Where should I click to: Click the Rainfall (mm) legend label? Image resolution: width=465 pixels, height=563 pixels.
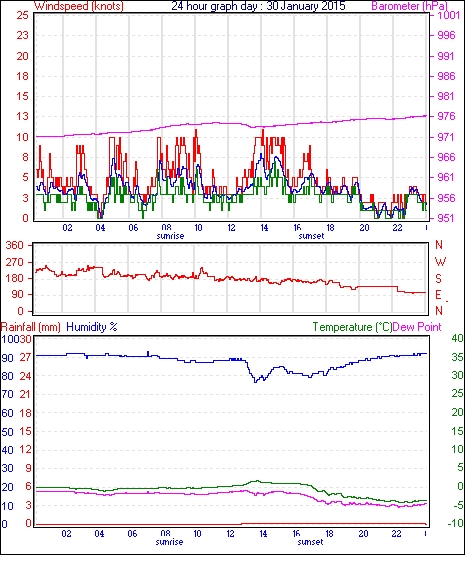tap(31, 327)
